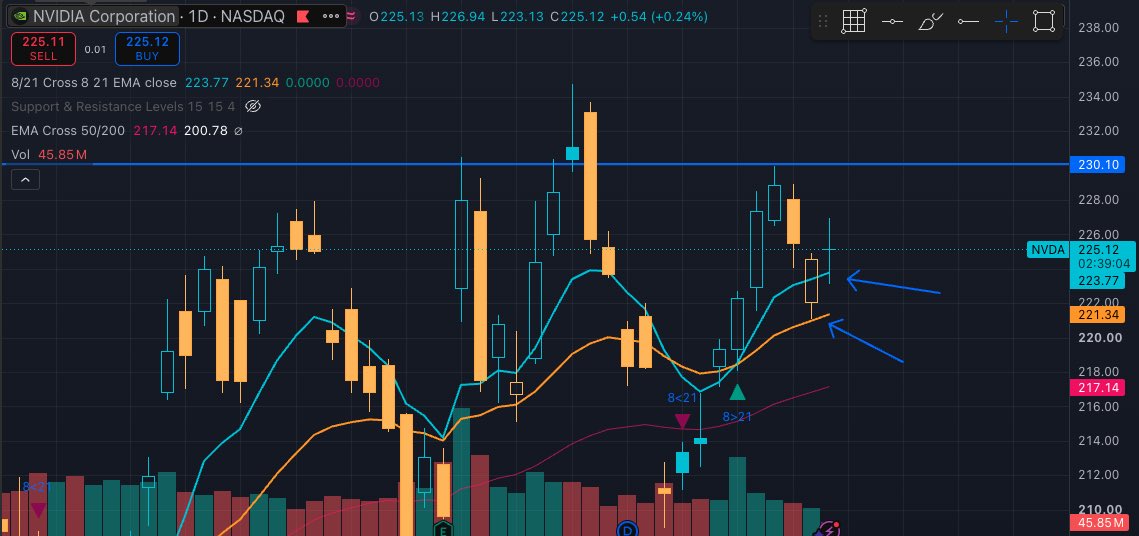Click the red flag icon in title bar

tap(302, 16)
